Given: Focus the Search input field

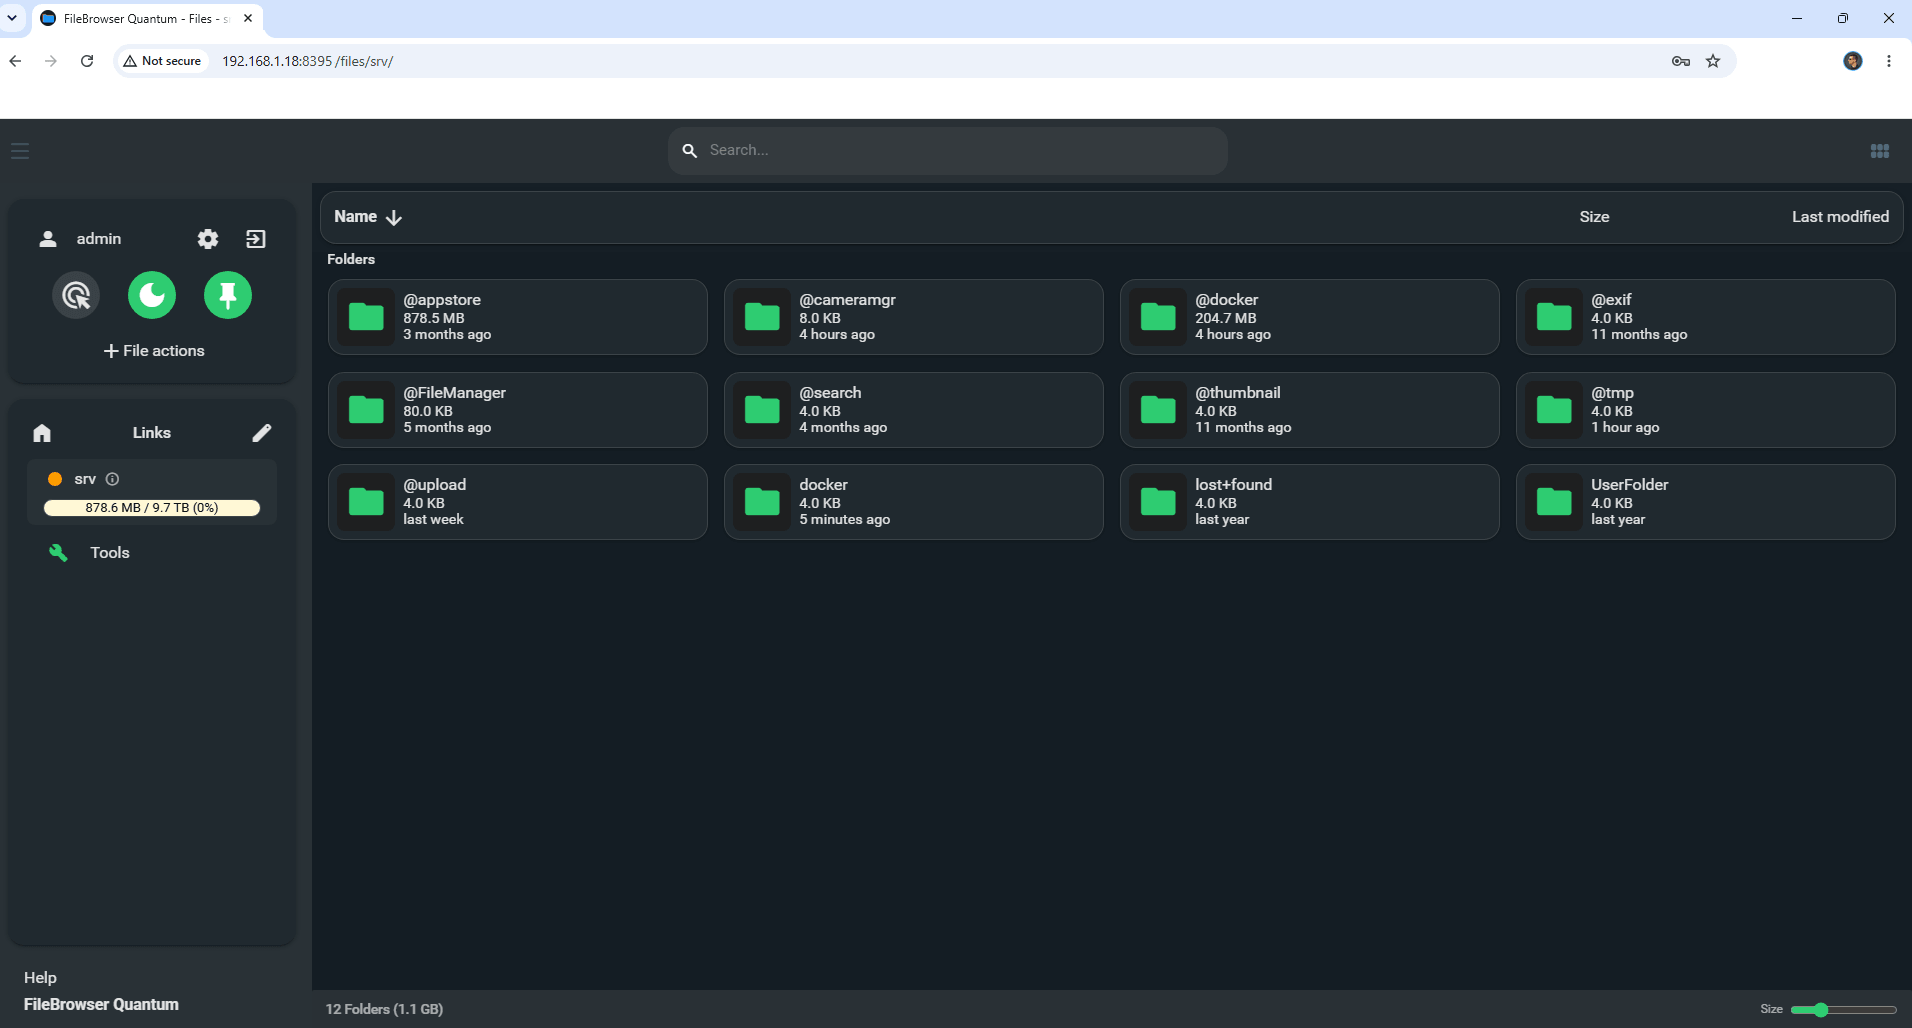Looking at the screenshot, I should (x=948, y=150).
